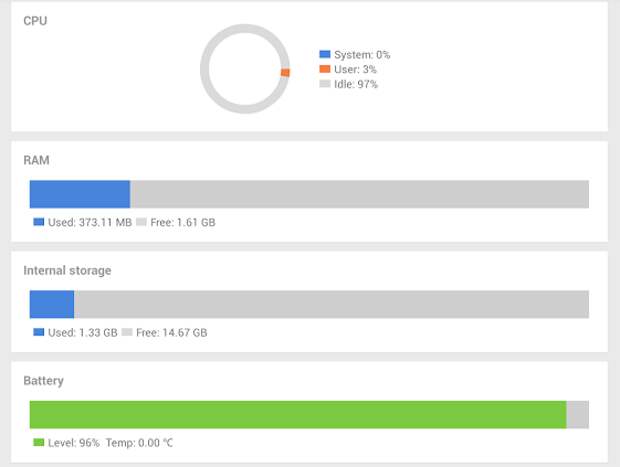Select the orange User segment on CPU ring

pos(285,72)
